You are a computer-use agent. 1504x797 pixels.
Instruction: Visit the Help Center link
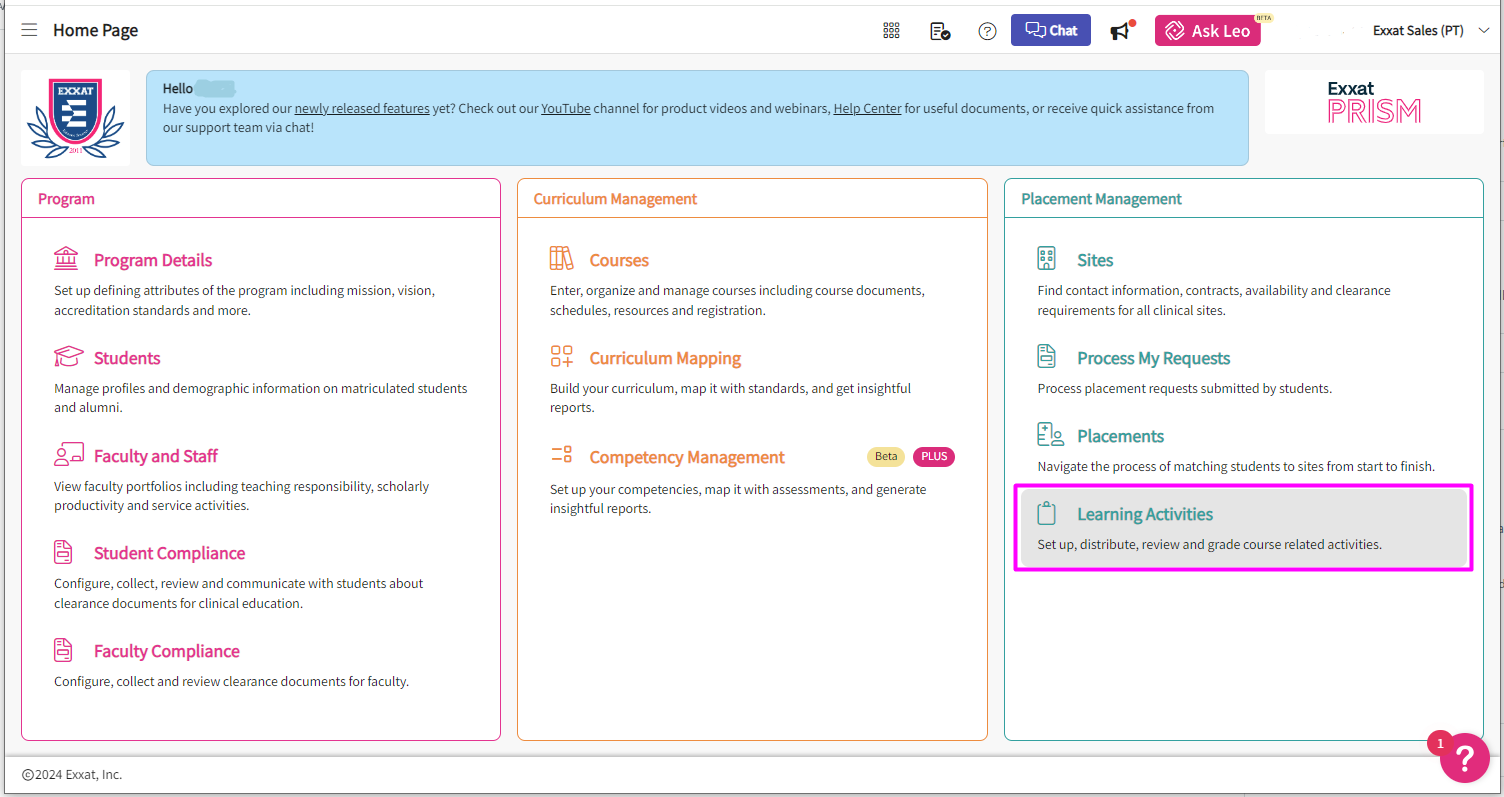[867, 108]
